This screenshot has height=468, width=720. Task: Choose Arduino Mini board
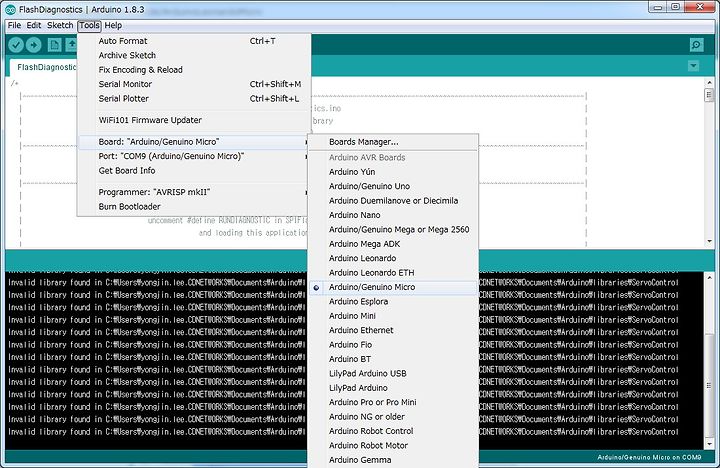[393, 316]
